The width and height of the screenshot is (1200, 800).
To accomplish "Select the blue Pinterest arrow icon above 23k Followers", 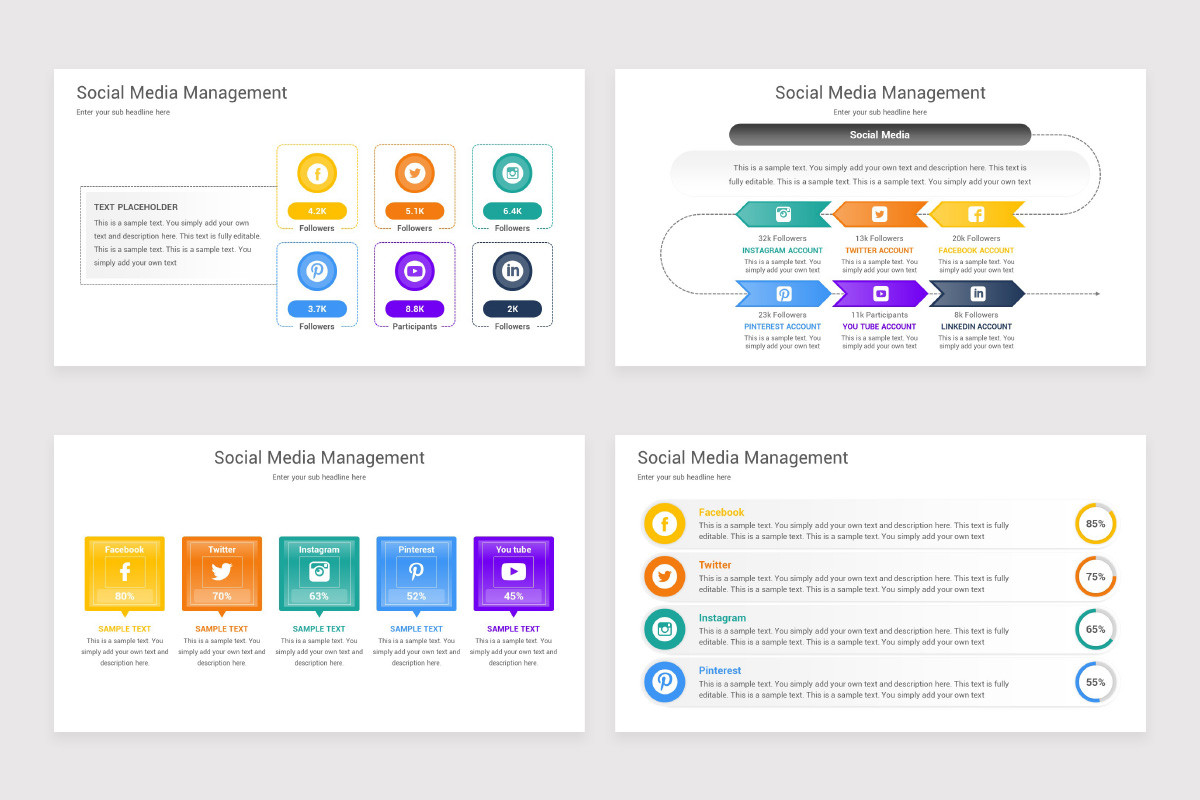I will [783, 294].
